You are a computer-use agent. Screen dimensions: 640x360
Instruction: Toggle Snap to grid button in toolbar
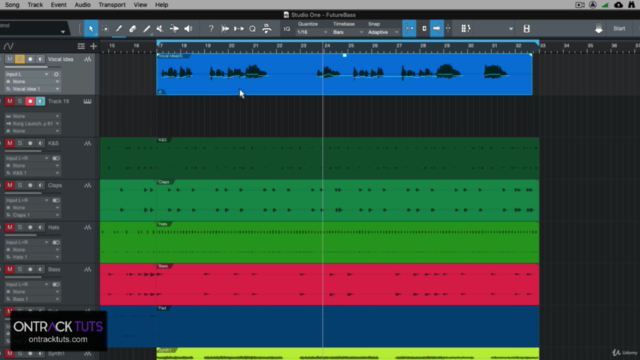(409, 29)
